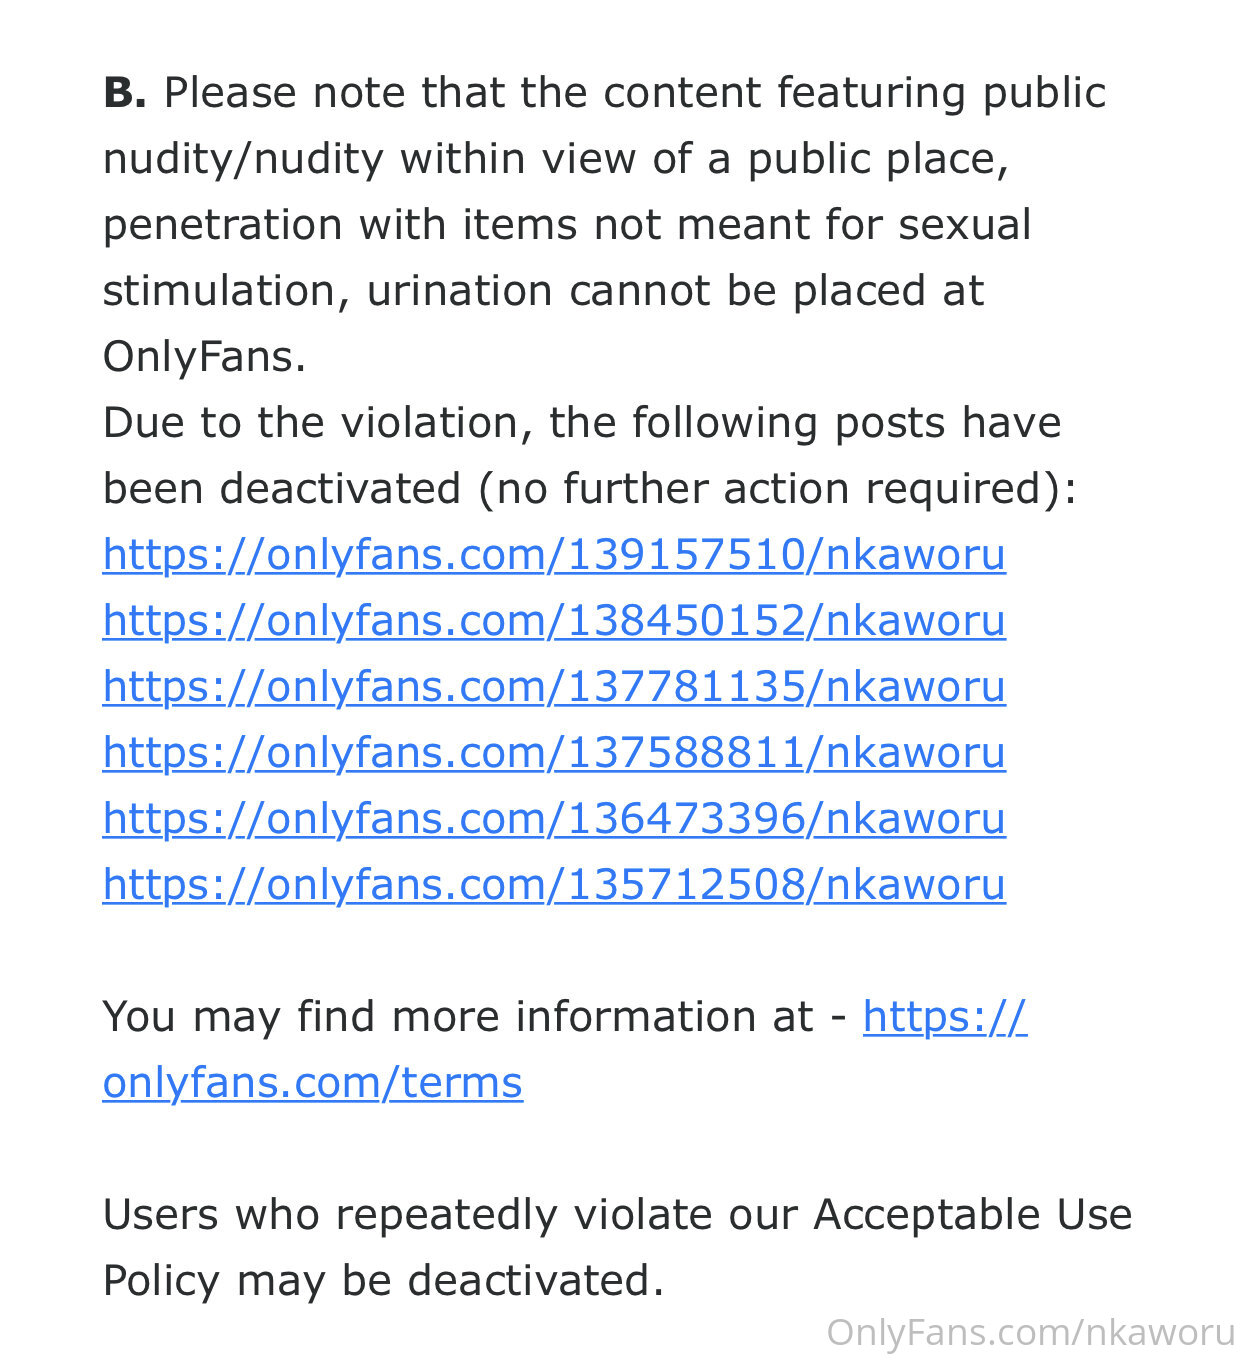Click the https:// part of the terms link
1242x1360 pixels.
[945, 1017]
